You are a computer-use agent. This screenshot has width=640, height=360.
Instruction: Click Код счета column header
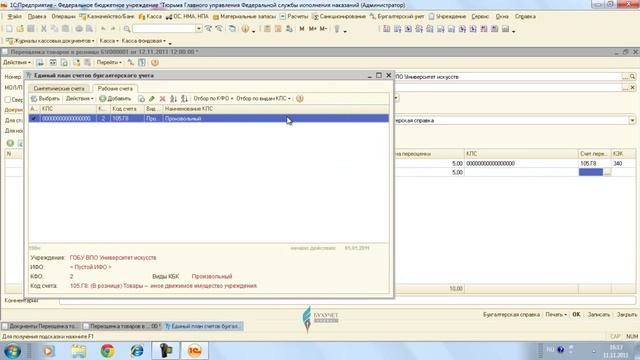point(127,109)
